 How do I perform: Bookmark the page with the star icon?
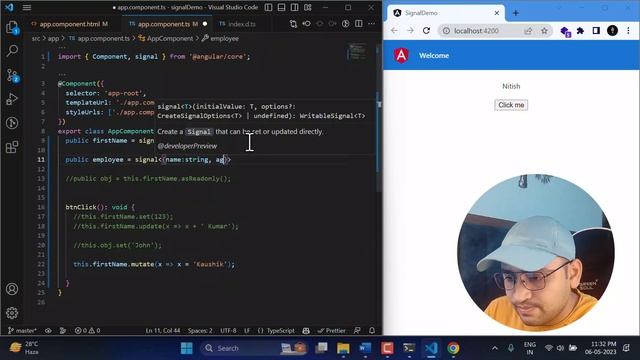click(544, 31)
